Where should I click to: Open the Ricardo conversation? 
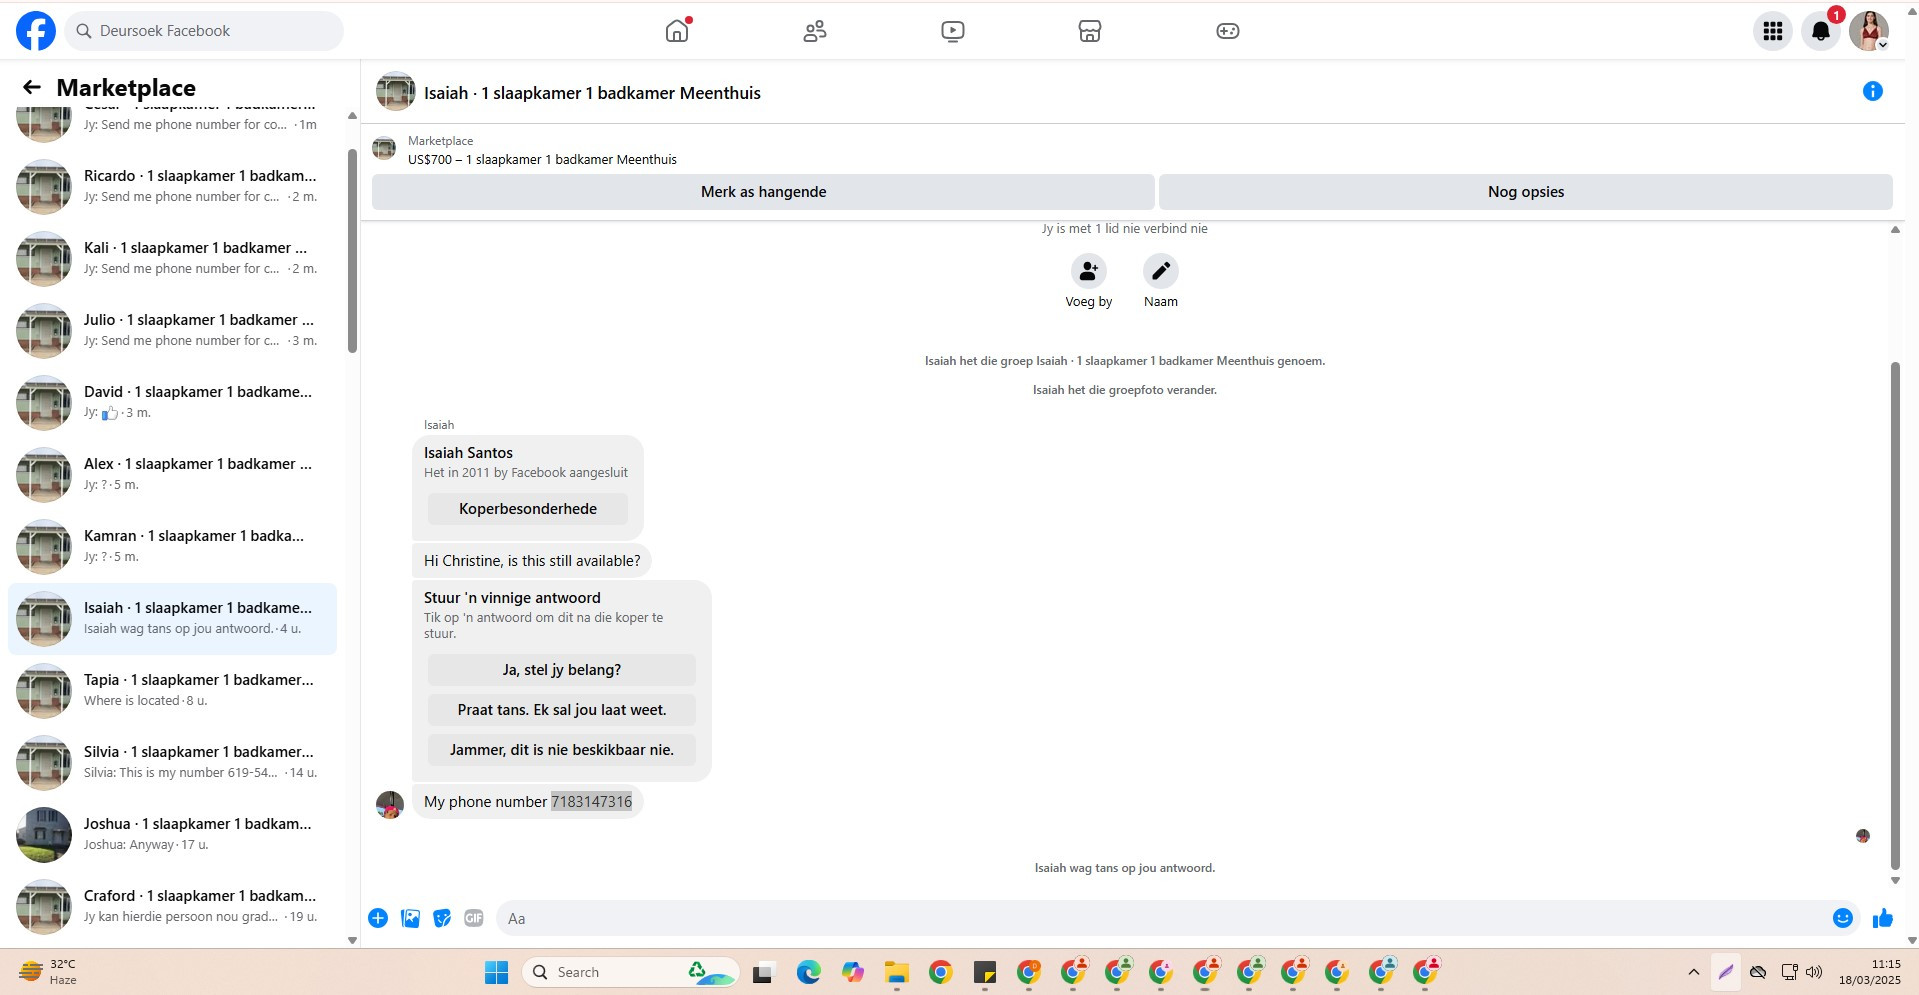click(172, 187)
